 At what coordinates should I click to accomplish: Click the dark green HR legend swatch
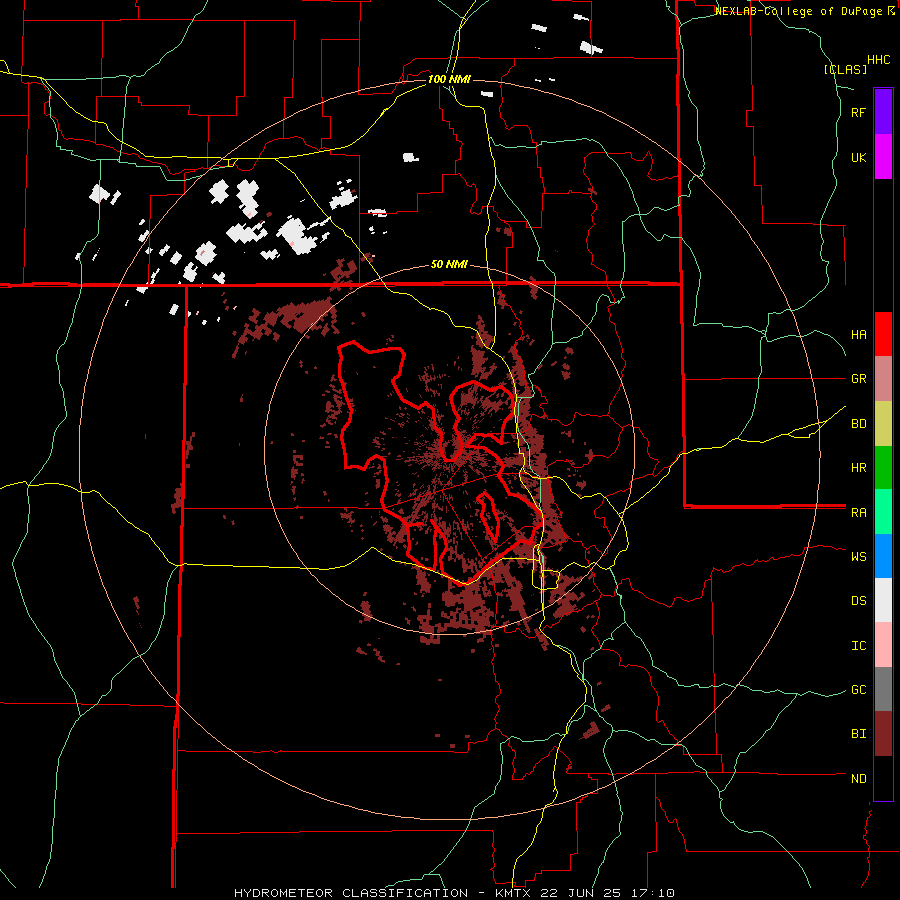pos(883,468)
